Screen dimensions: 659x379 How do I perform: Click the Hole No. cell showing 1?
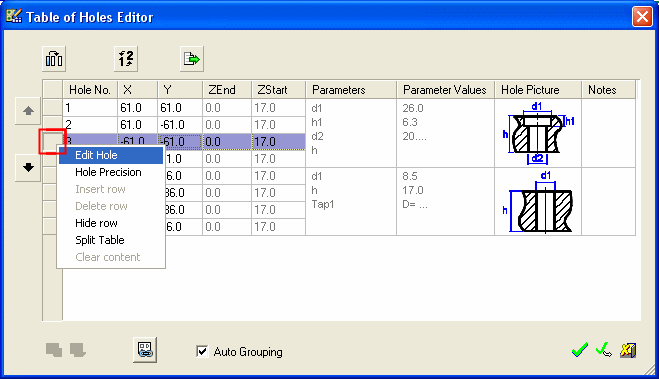point(90,108)
